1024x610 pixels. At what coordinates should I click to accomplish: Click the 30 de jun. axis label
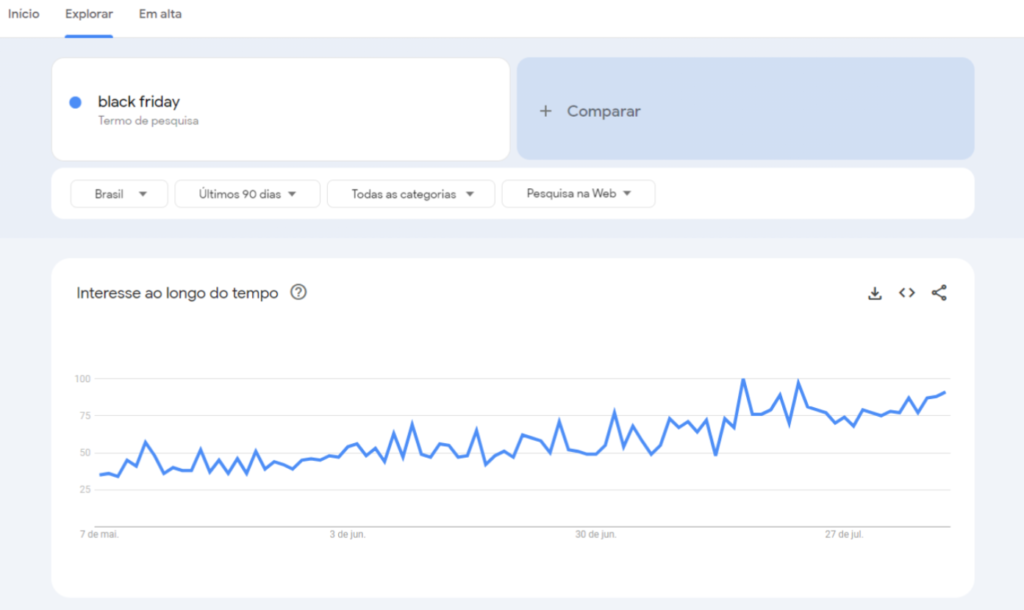596,535
